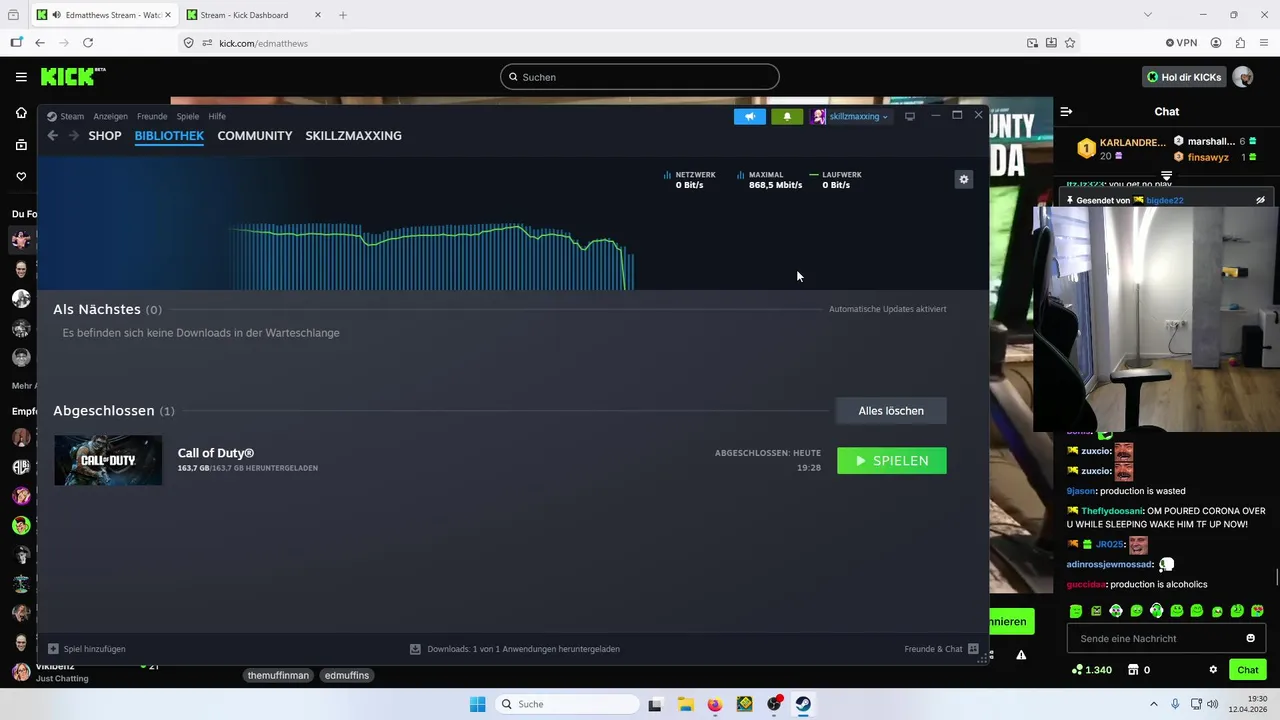
Task: Click the KICK logo
Action: (73, 77)
